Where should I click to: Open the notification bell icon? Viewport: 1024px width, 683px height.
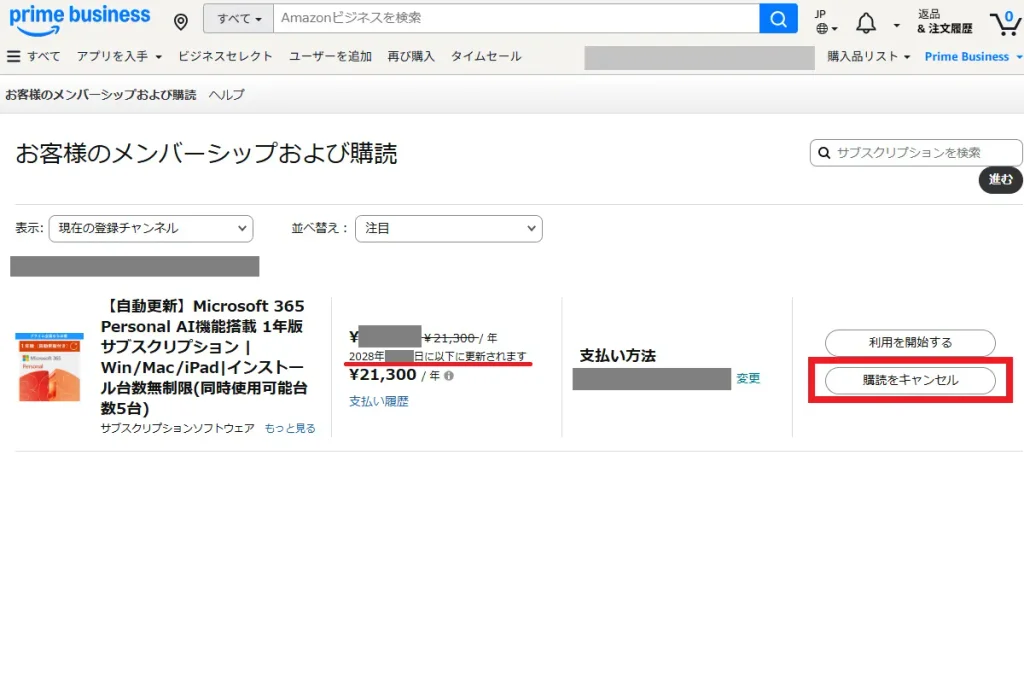pos(866,24)
